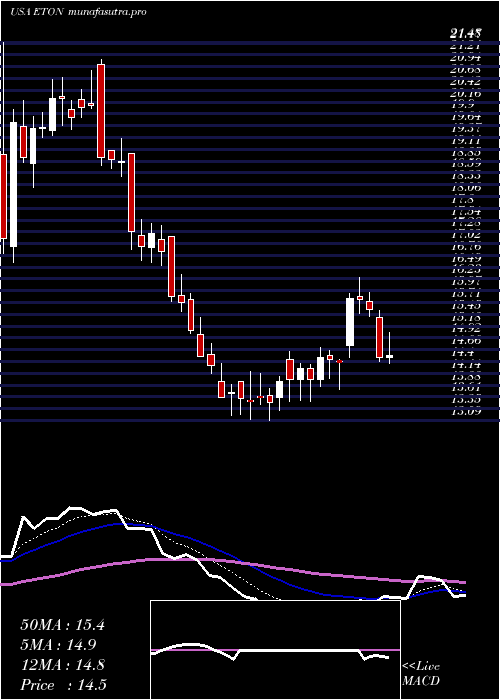Click the Price : 14.5 value
Image resolution: width=500 pixels, height=700 pixels.
(63, 685)
